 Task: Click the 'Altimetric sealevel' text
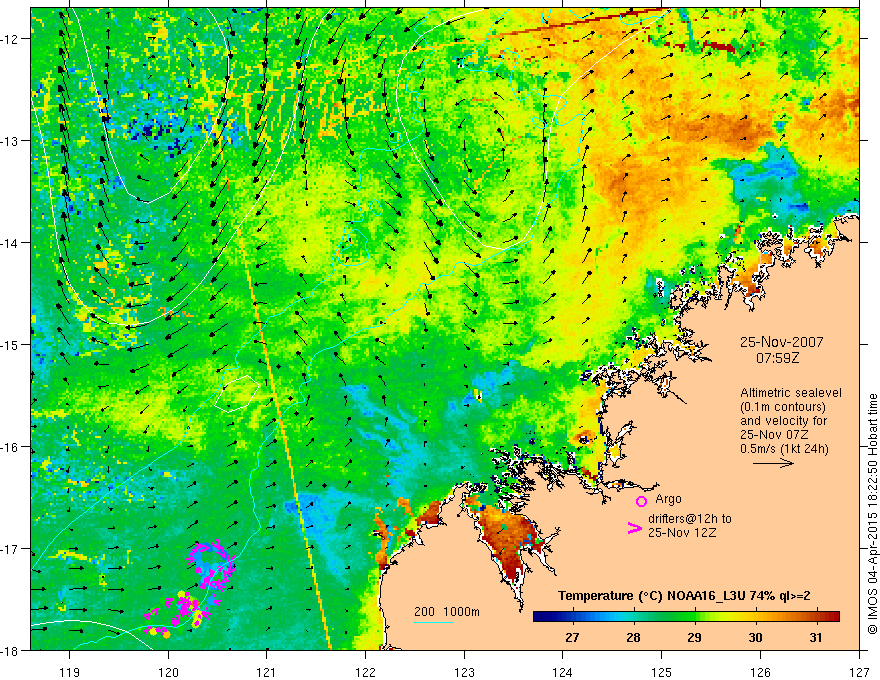[790, 393]
